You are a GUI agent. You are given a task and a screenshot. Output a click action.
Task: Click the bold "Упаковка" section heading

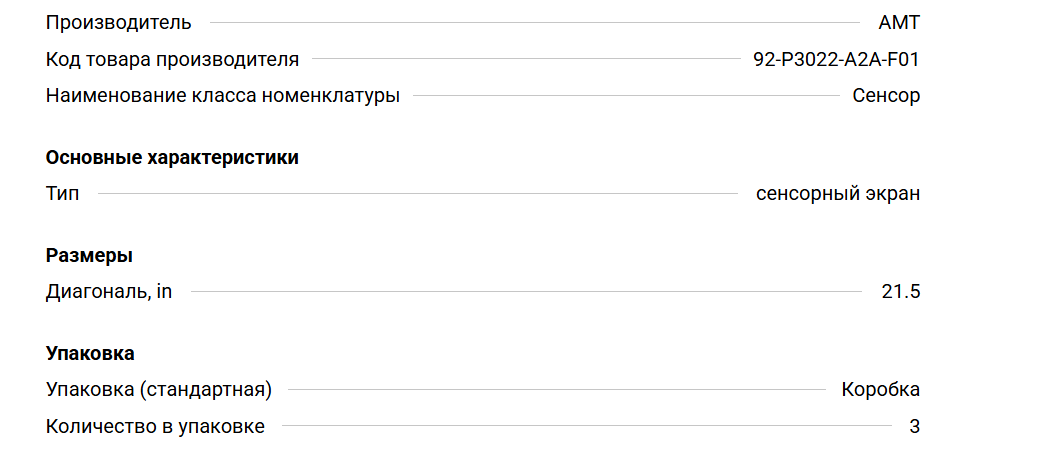tap(90, 353)
